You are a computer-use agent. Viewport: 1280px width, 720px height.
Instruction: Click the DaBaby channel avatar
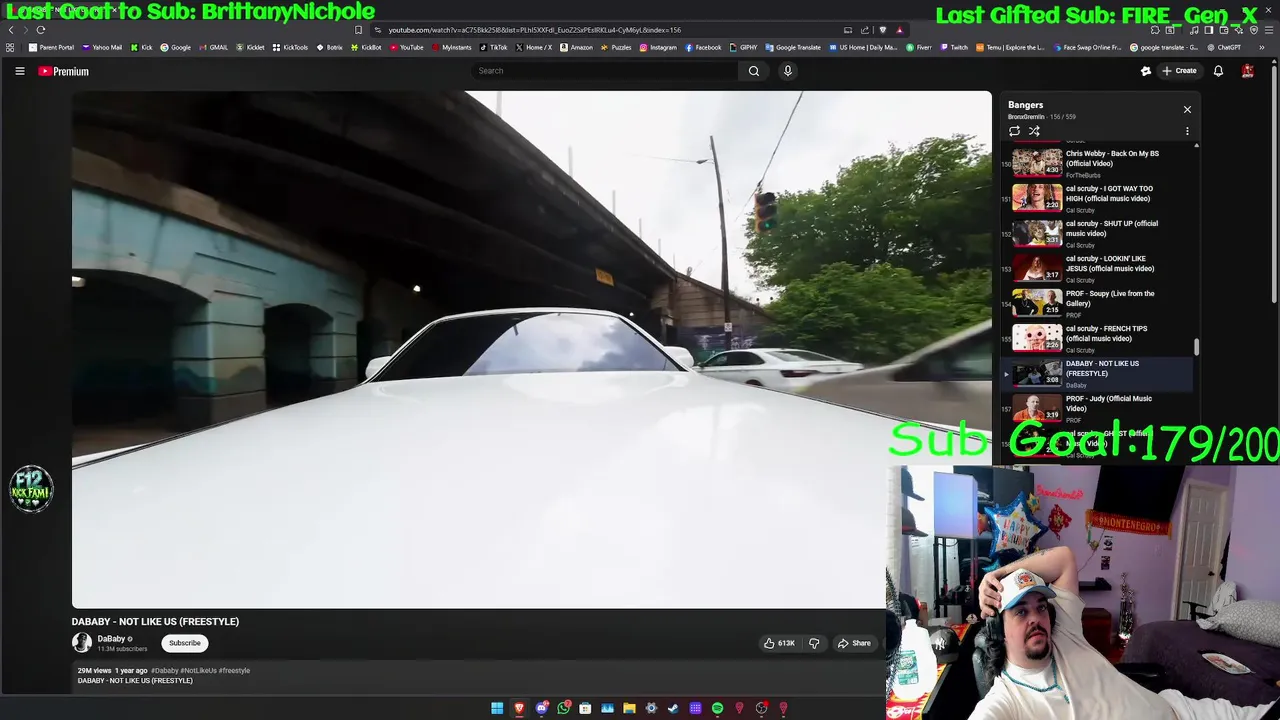[82, 643]
